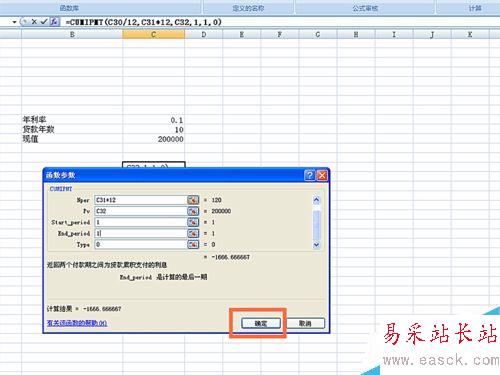500x375 pixels.
Task: Select column D header
Action: 204,34
